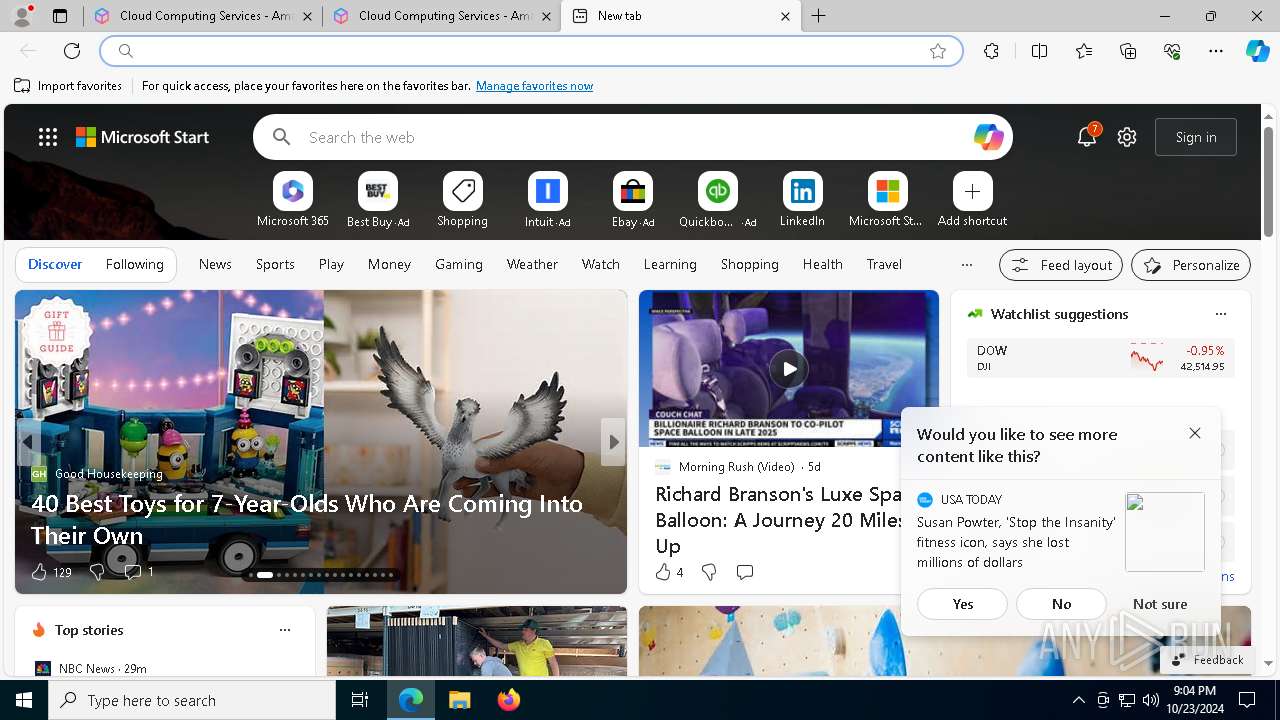
Task: Open the Best Buy shortcut
Action: coord(377,200)
